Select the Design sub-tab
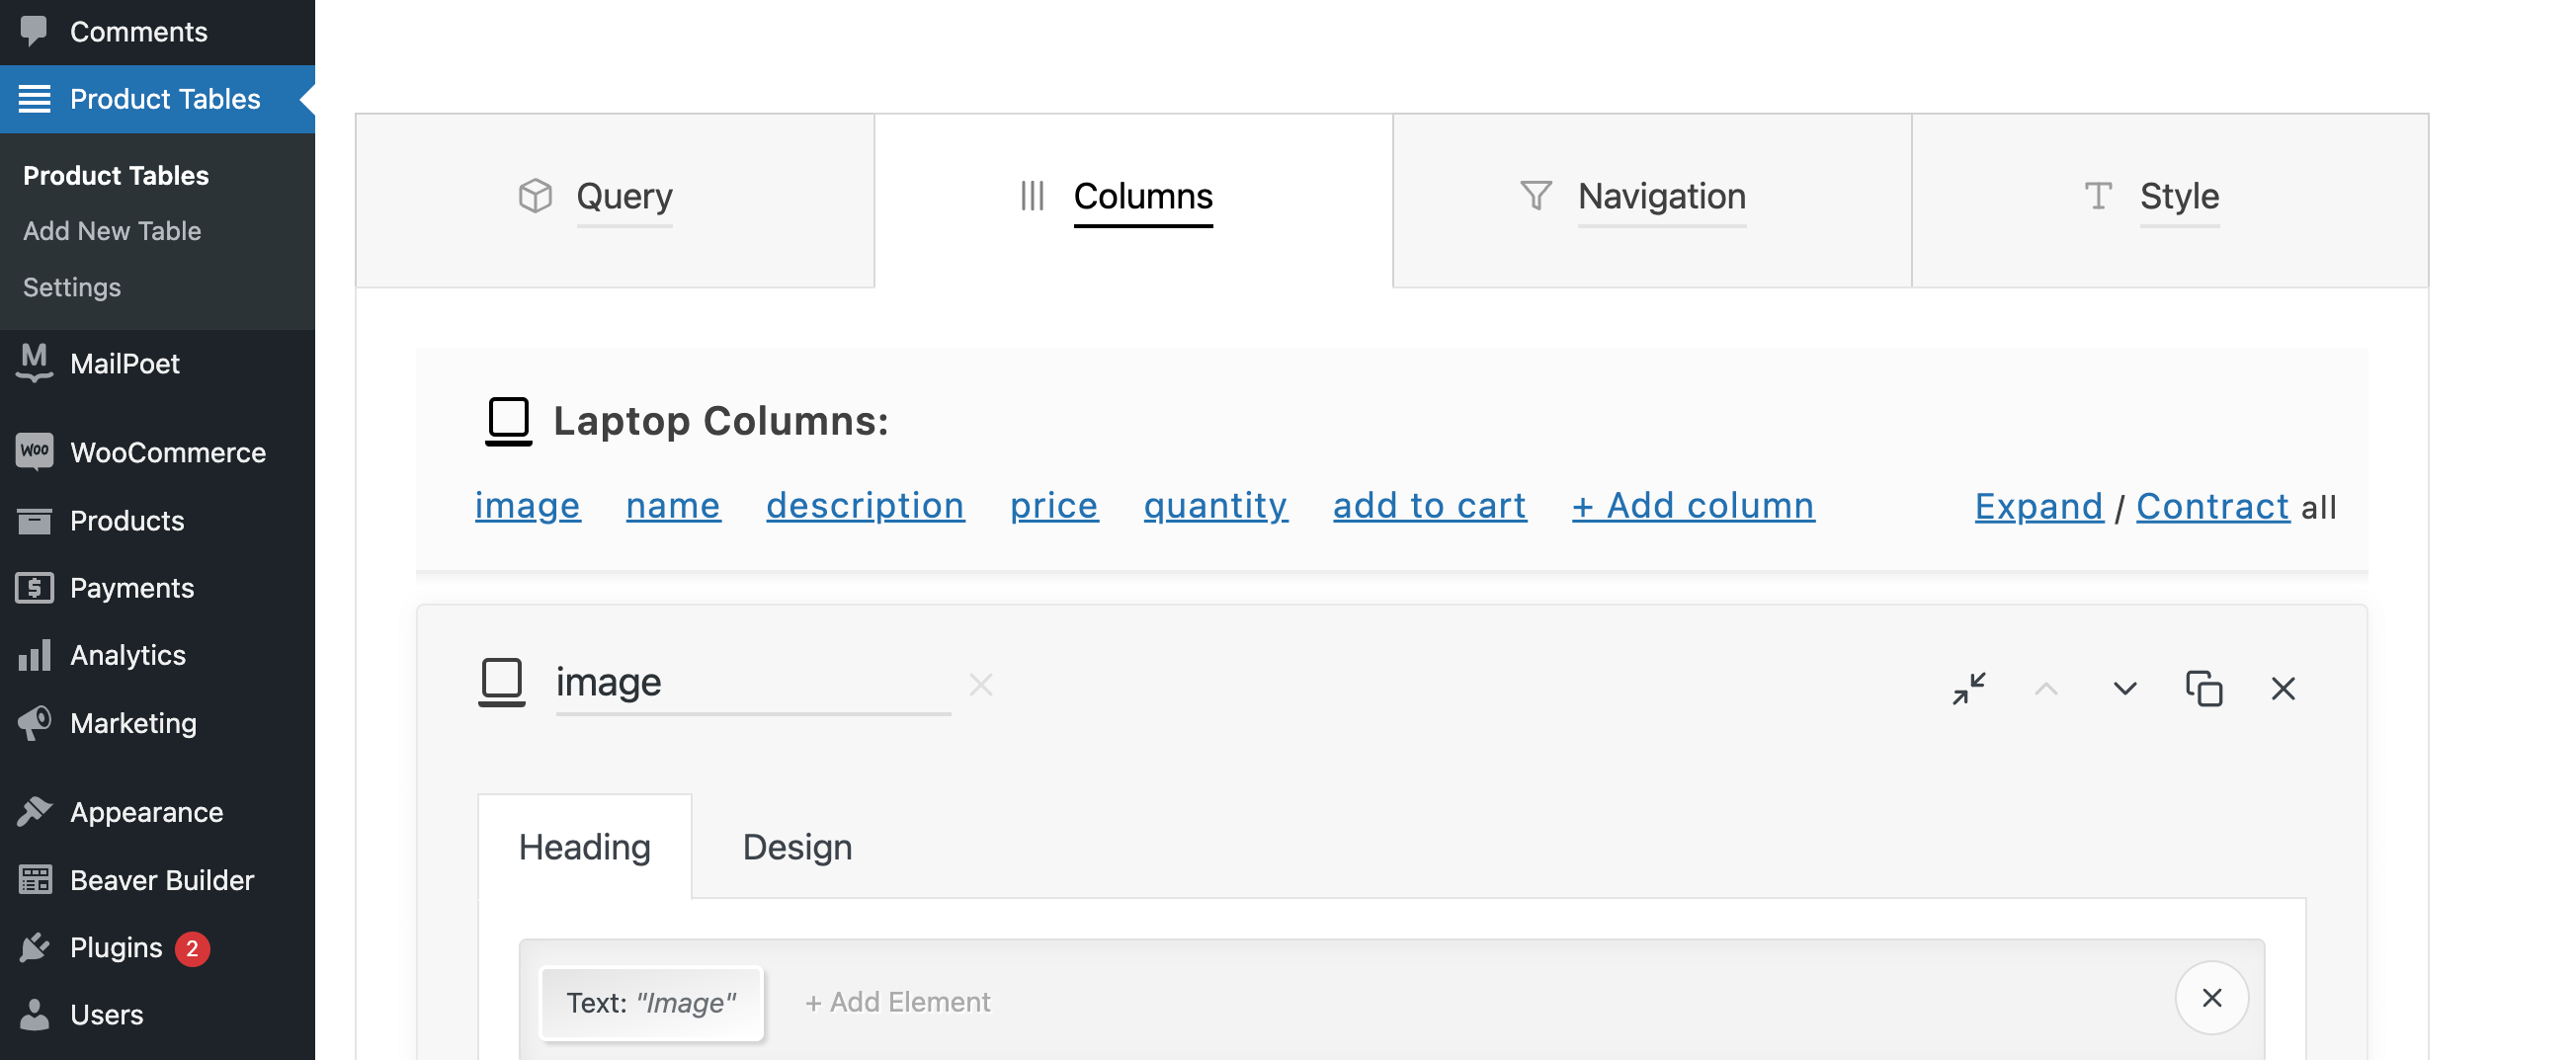2576x1060 pixels. click(797, 847)
